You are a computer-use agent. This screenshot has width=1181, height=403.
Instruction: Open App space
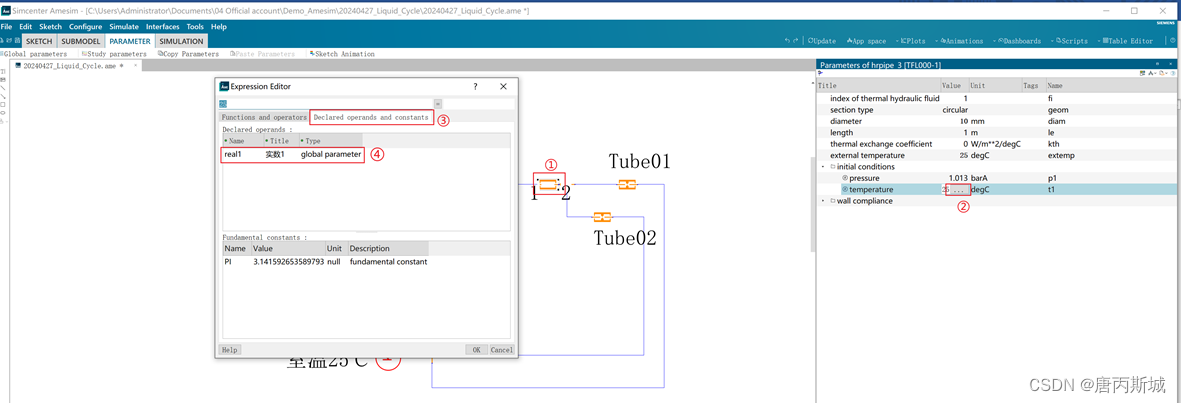tap(865, 41)
